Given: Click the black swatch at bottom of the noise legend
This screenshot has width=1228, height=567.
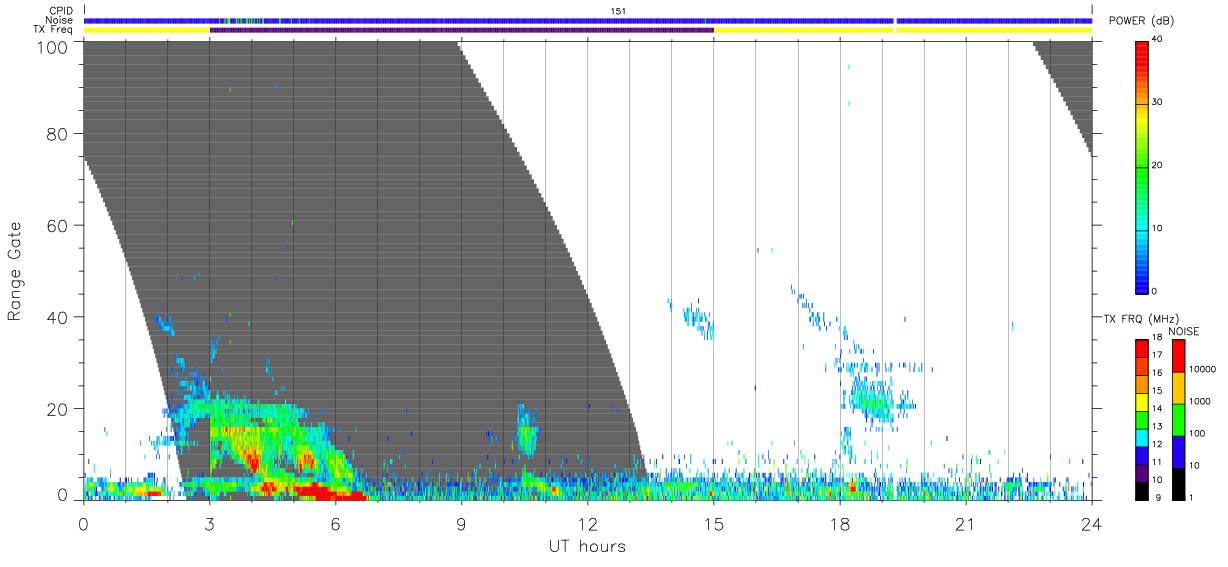Looking at the screenshot, I should point(1179,484).
